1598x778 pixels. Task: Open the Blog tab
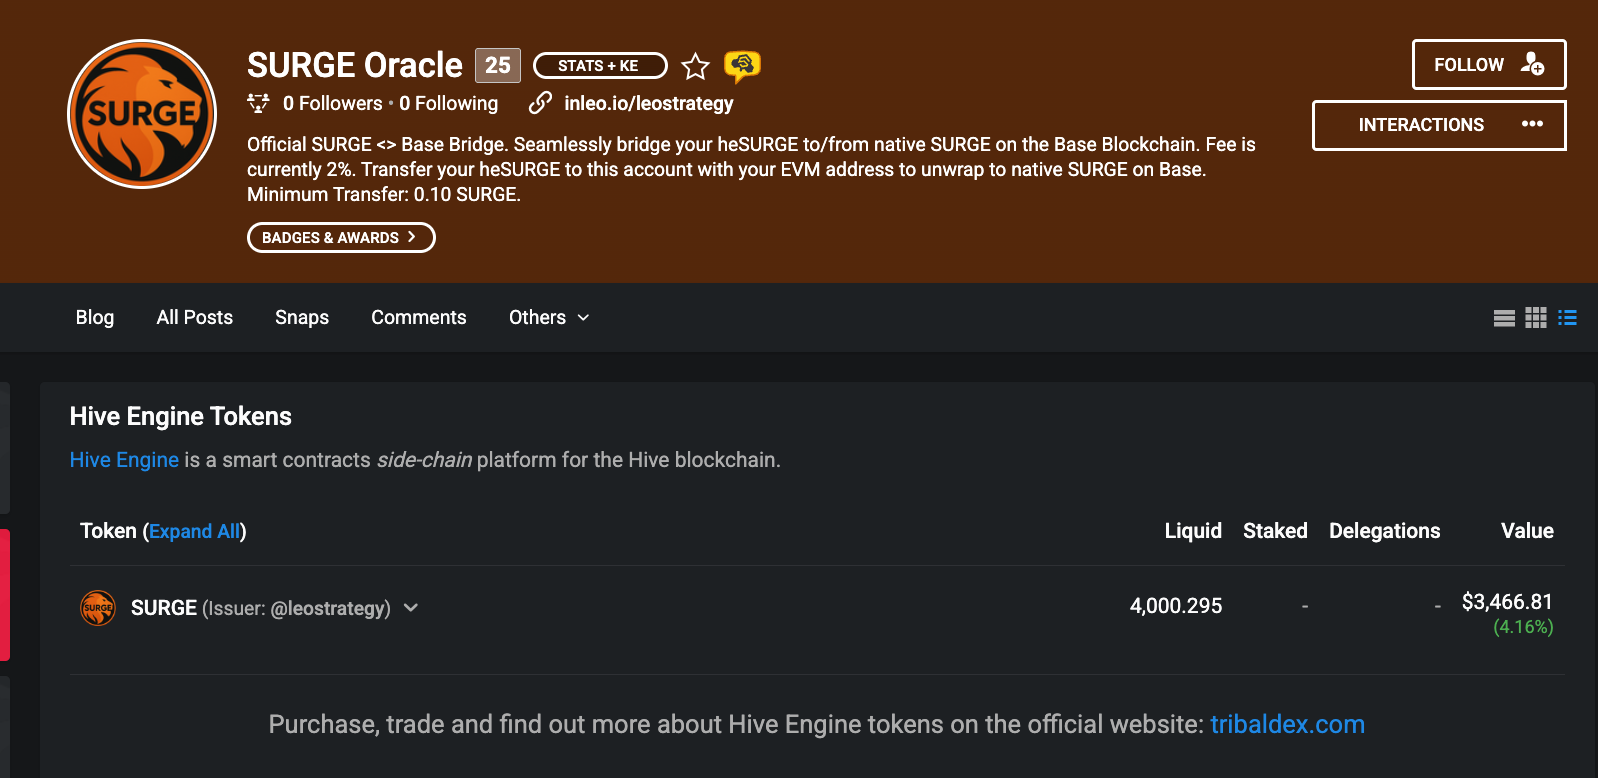pyautogui.click(x=95, y=318)
